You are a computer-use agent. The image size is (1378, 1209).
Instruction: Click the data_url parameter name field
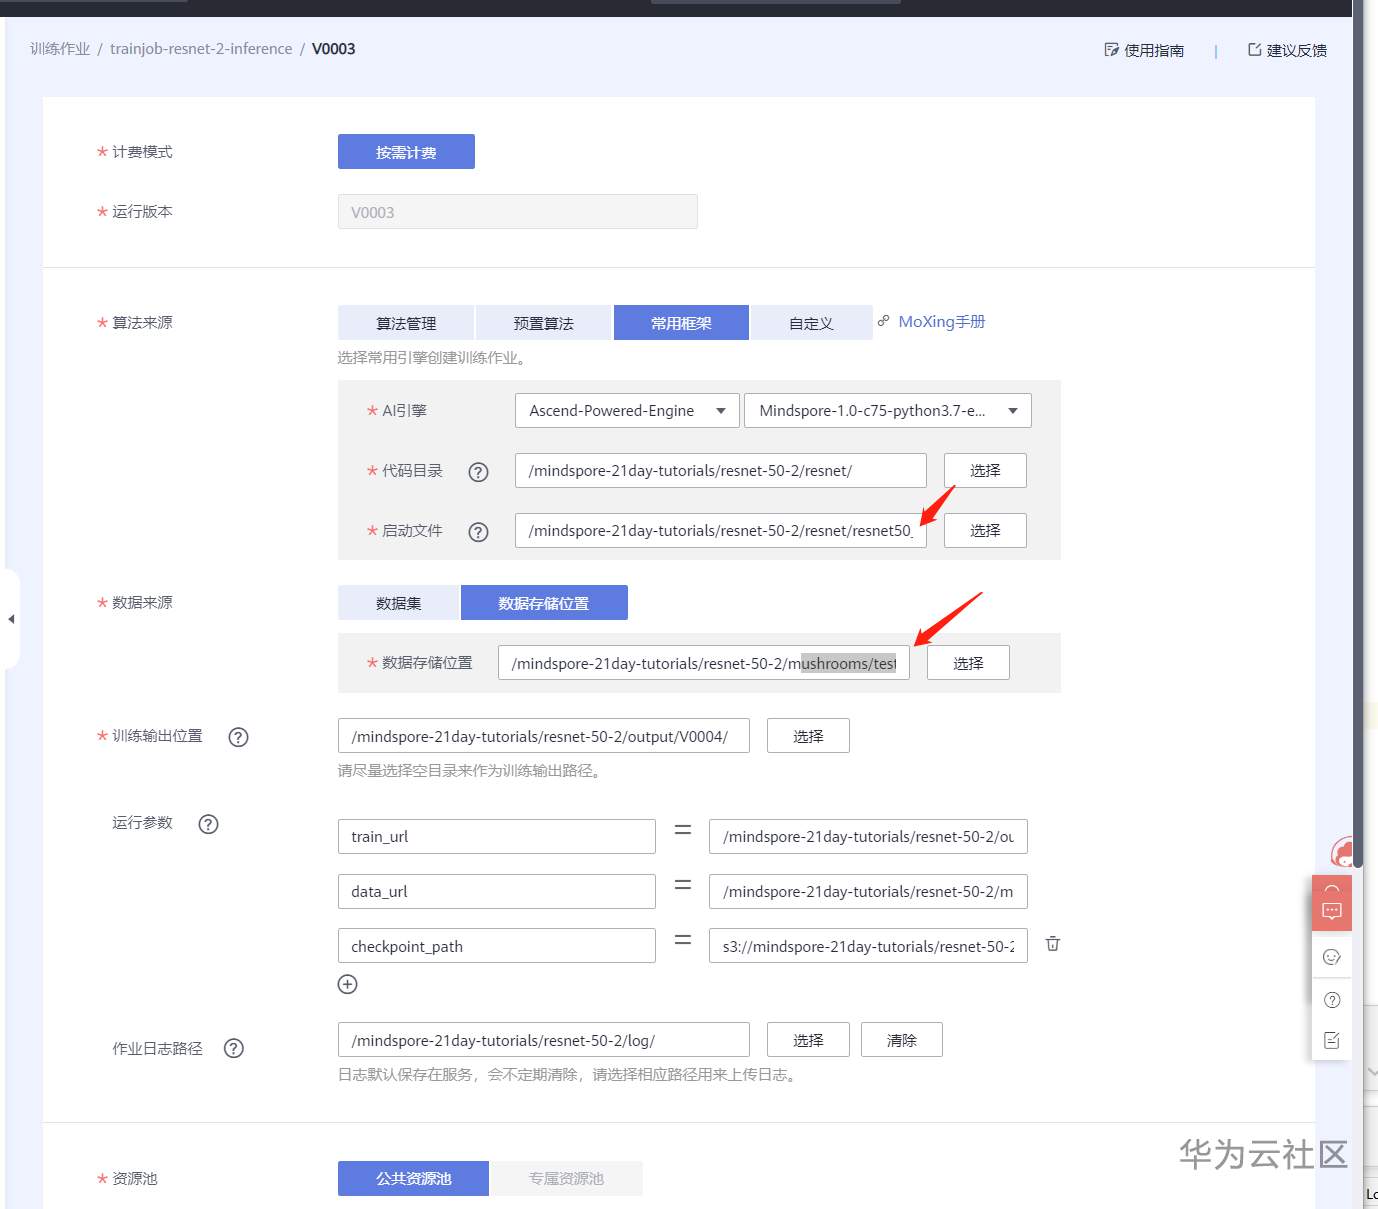click(497, 892)
